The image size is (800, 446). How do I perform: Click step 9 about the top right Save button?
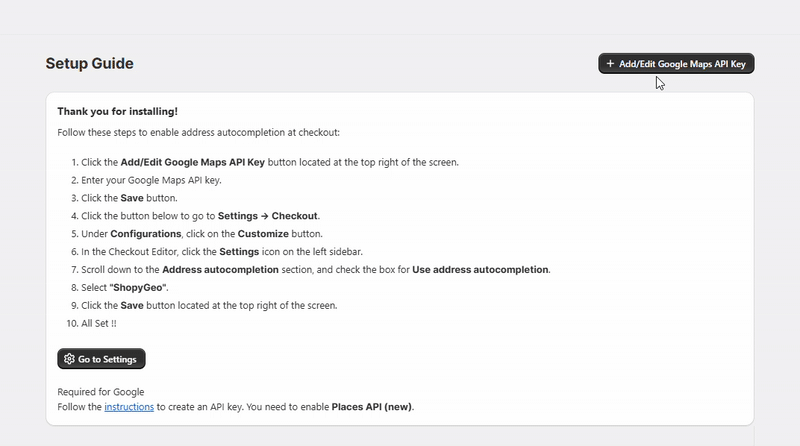click(209, 305)
